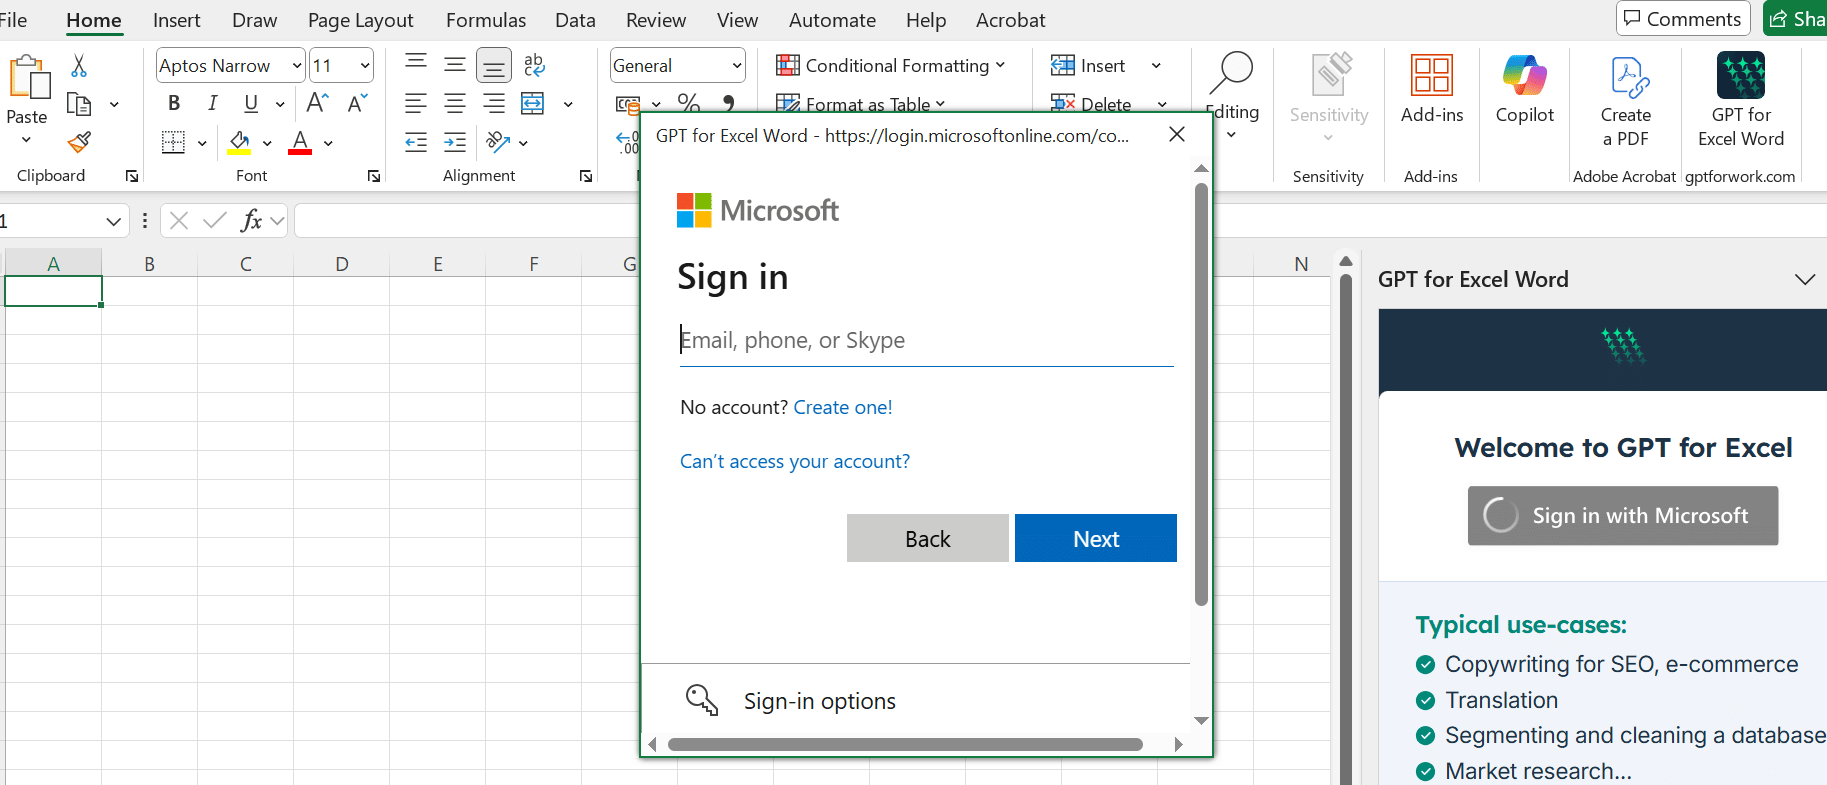Increase indent in Alignment group
Viewport: 1827px width, 785px height.
tap(455, 142)
